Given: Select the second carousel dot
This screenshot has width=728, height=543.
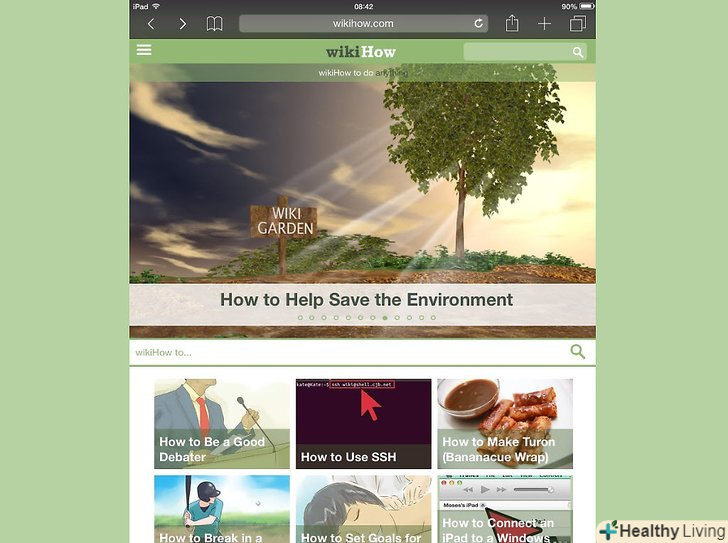Looking at the screenshot, I should pyautogui.click(x=312, y=318).
